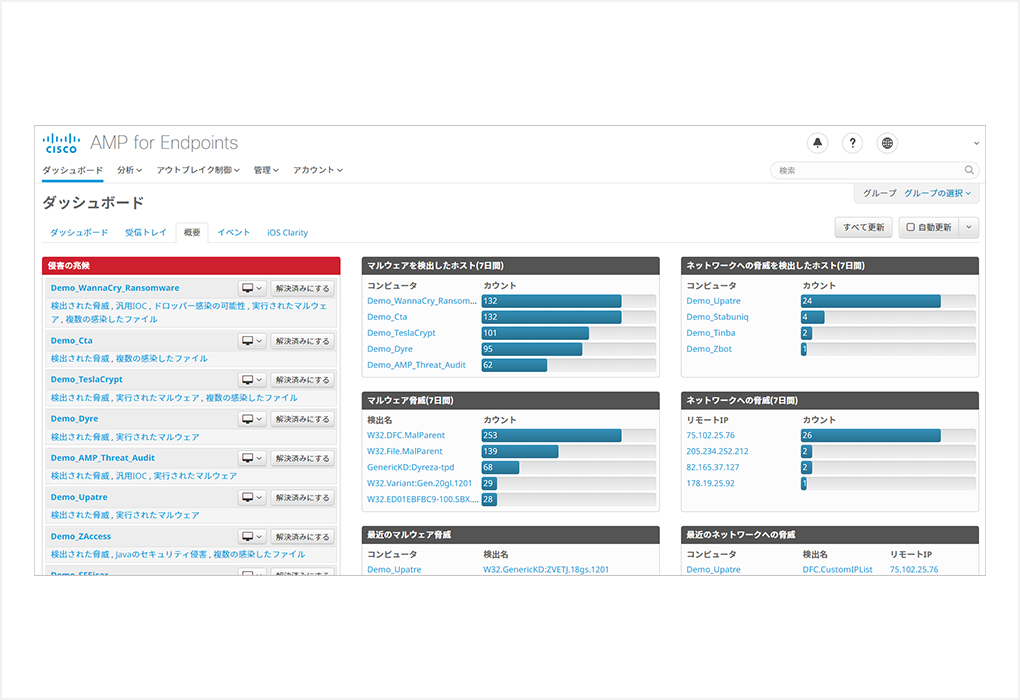
Task: Open GenericKD:Dyreza-tpd detection link
Action: click(410, 467)
